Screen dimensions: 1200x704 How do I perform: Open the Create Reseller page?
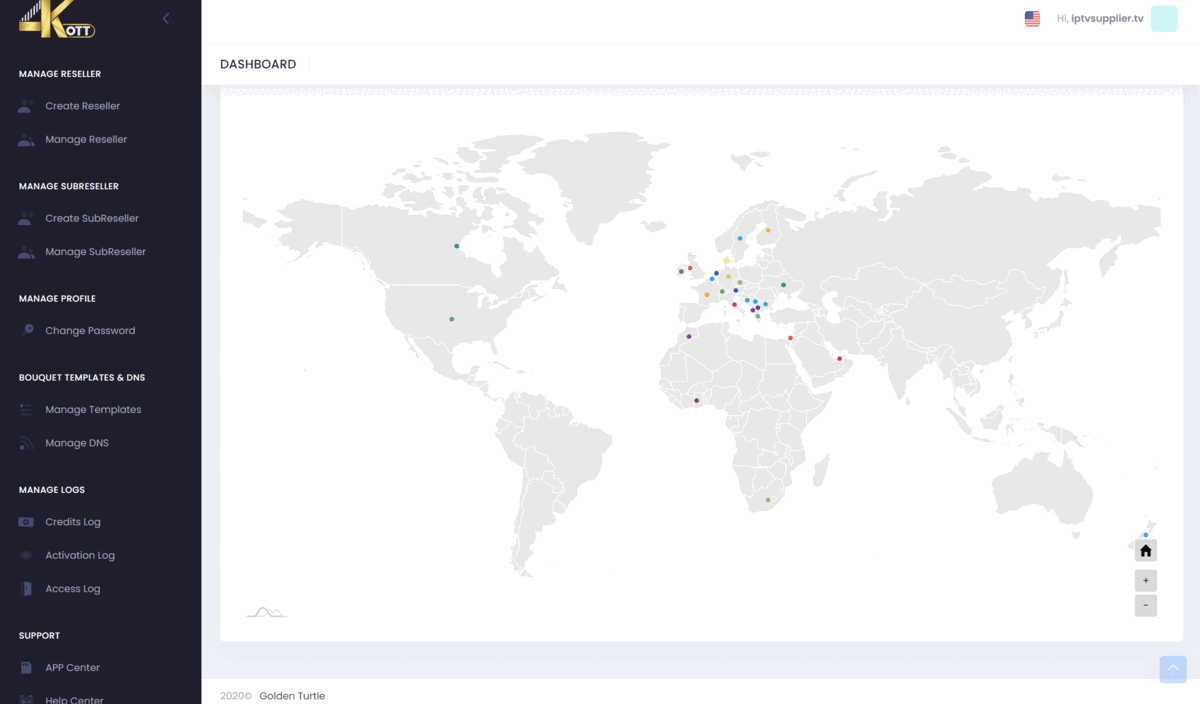click(x=82, y=106)
